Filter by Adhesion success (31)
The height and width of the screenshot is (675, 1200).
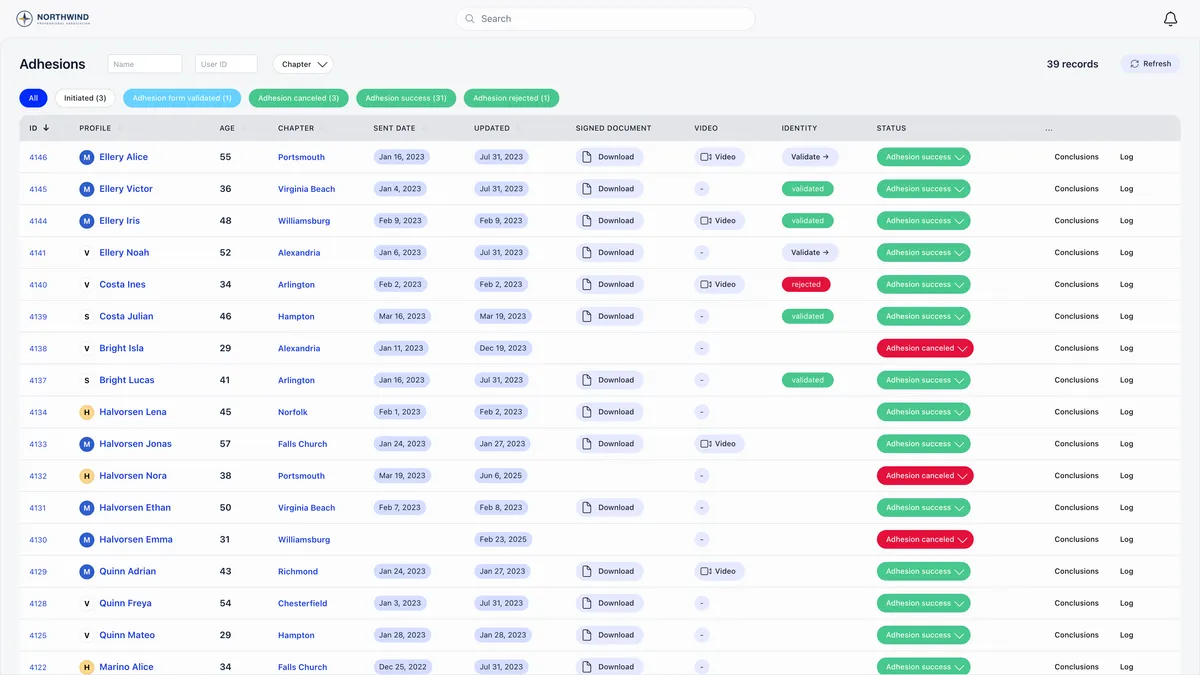click(x=406, y=98)
